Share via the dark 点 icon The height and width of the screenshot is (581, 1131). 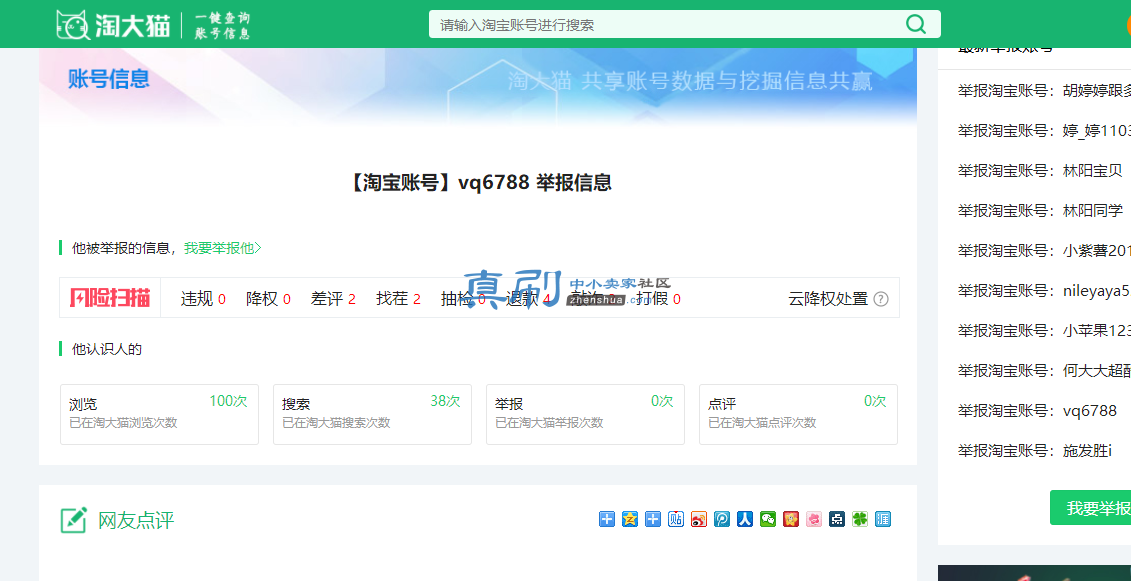pos(837,519)
